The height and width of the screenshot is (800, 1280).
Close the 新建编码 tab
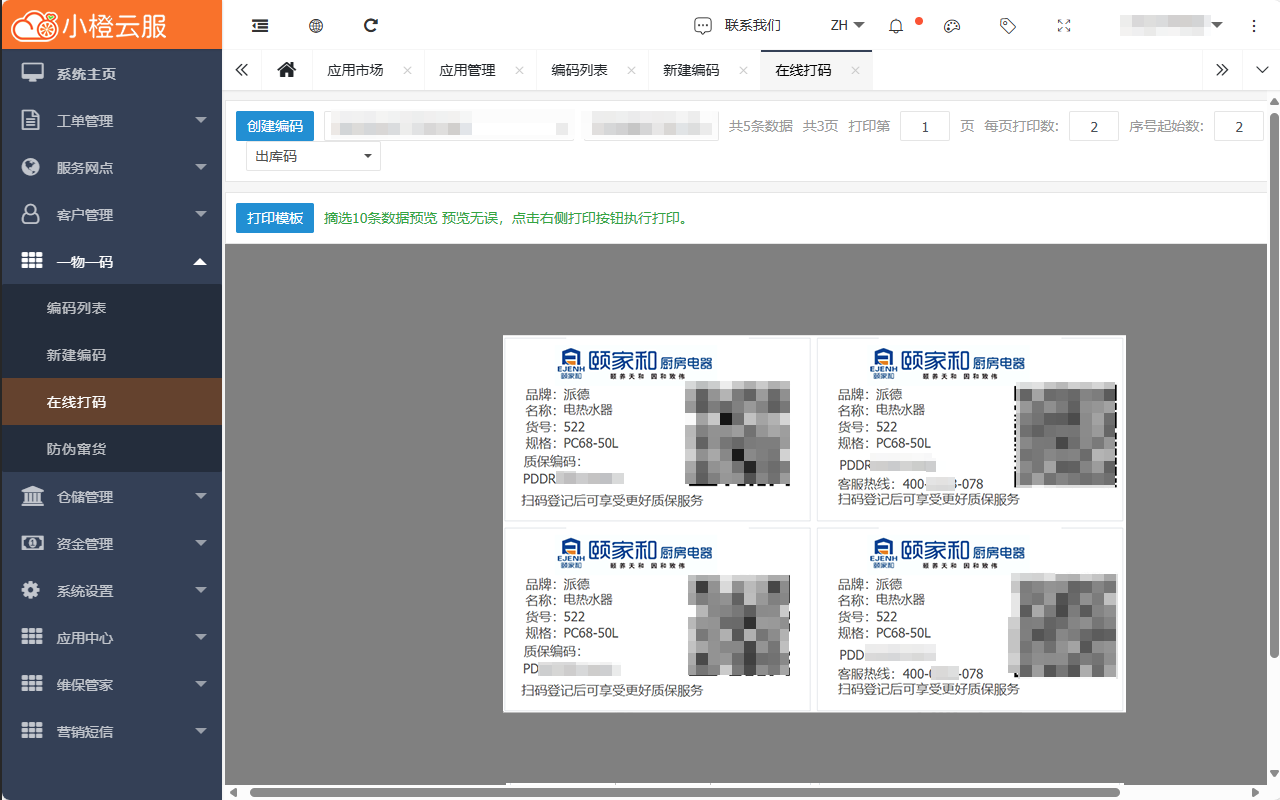743,71
